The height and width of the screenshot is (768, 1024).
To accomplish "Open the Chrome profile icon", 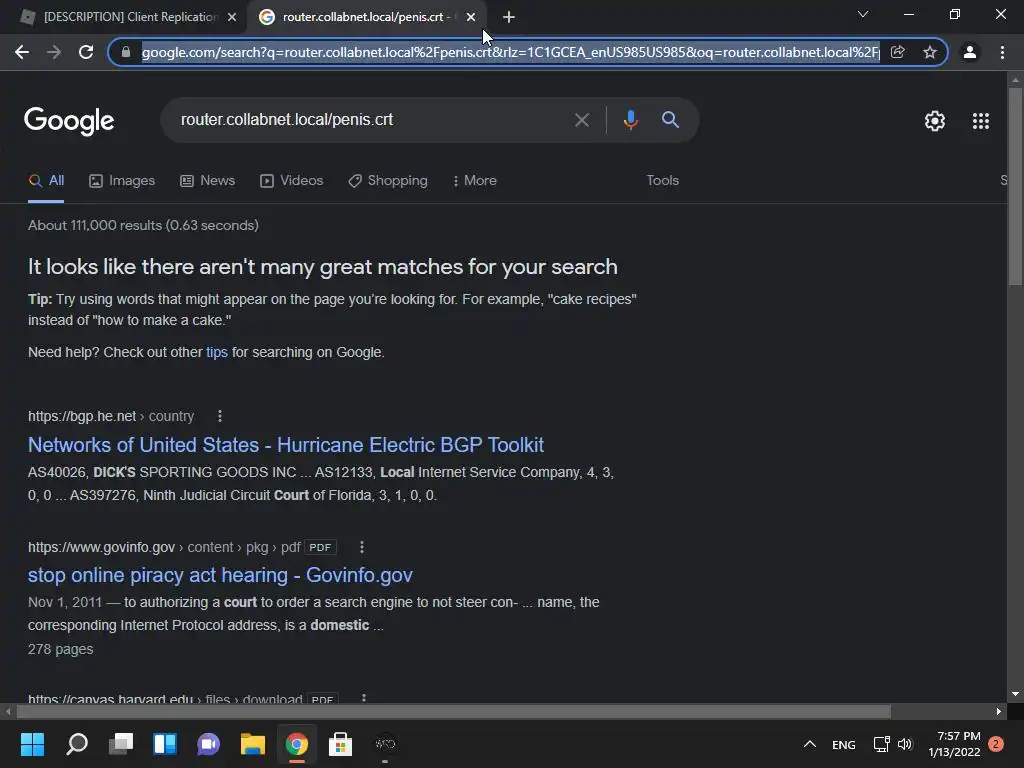I will [x=970, y=52].
